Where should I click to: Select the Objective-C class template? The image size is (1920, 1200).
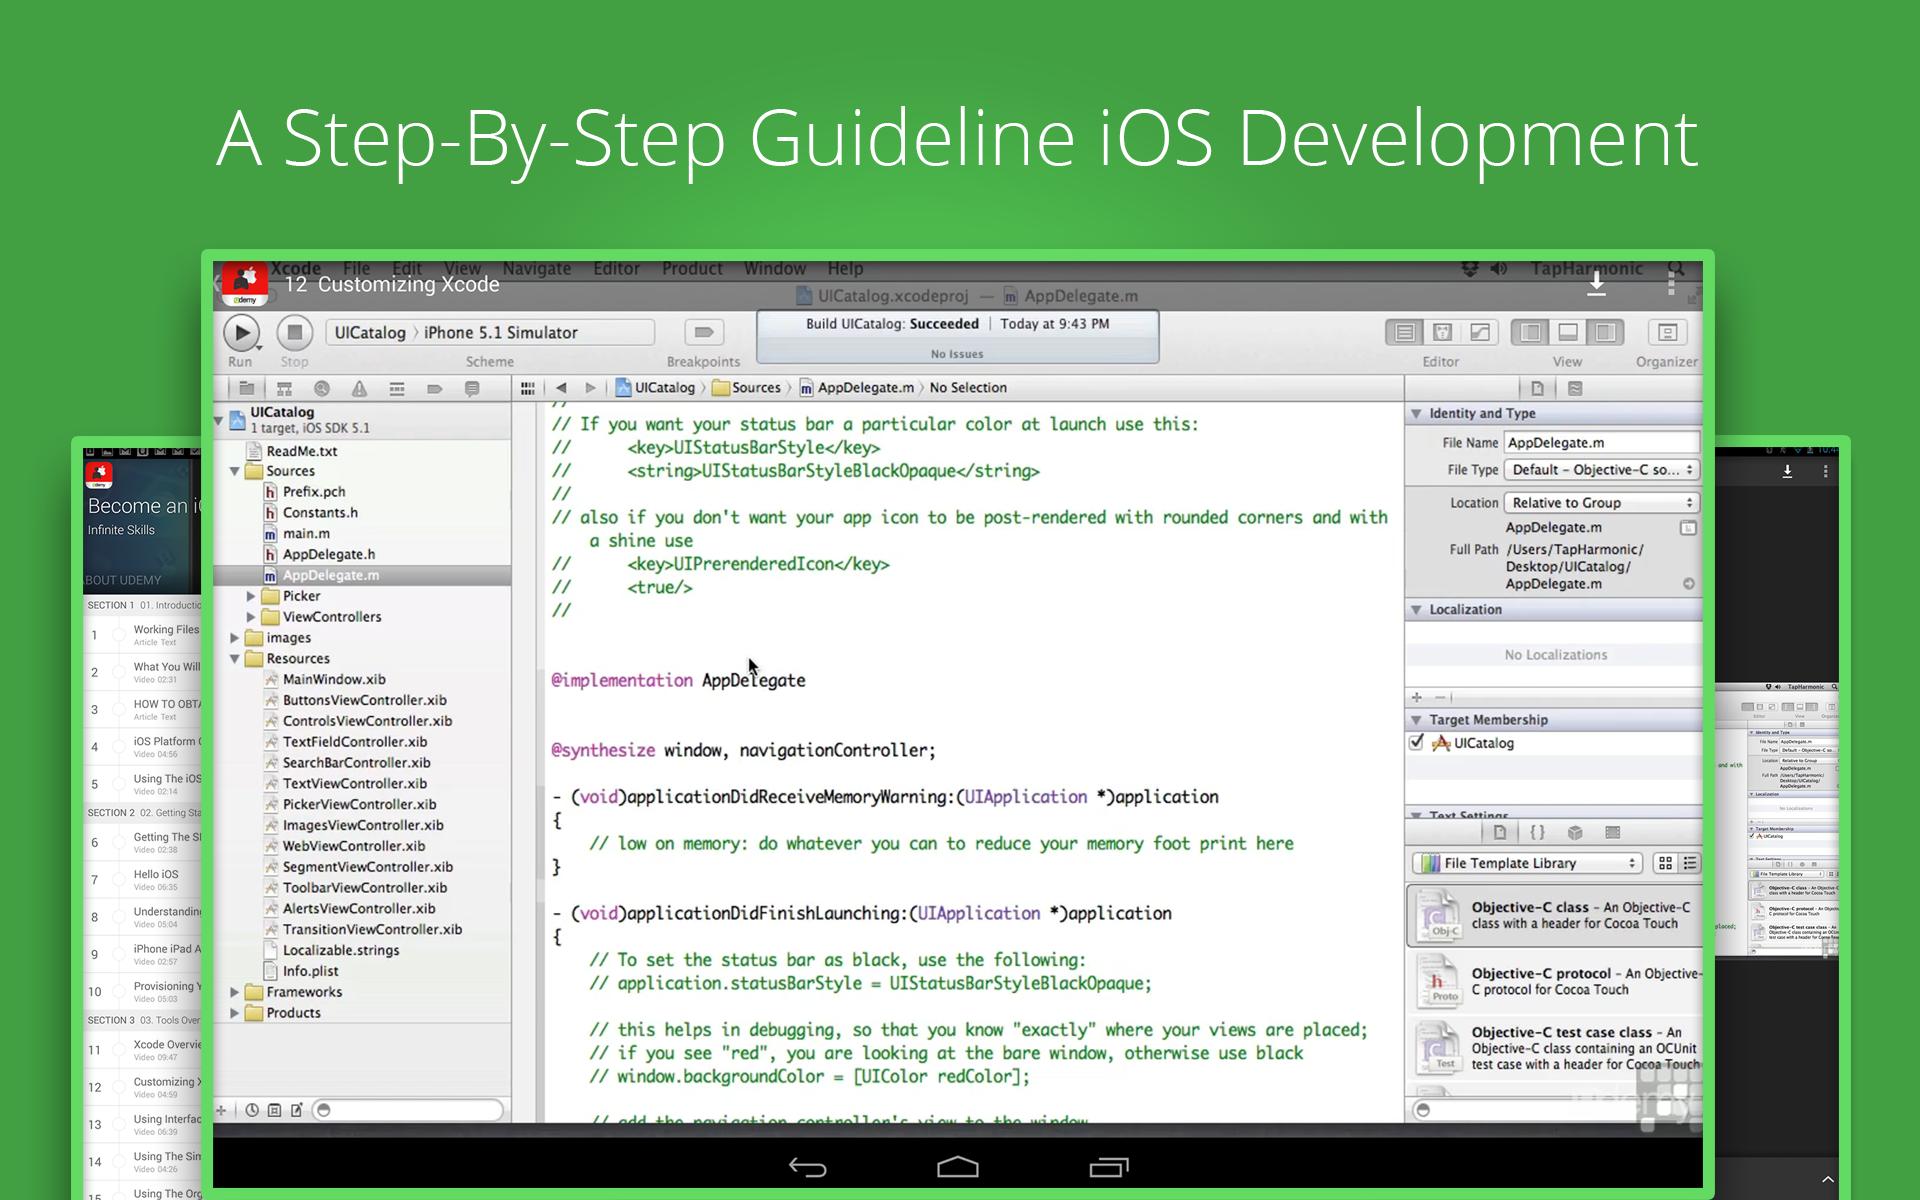click(x=1555, y=915)
